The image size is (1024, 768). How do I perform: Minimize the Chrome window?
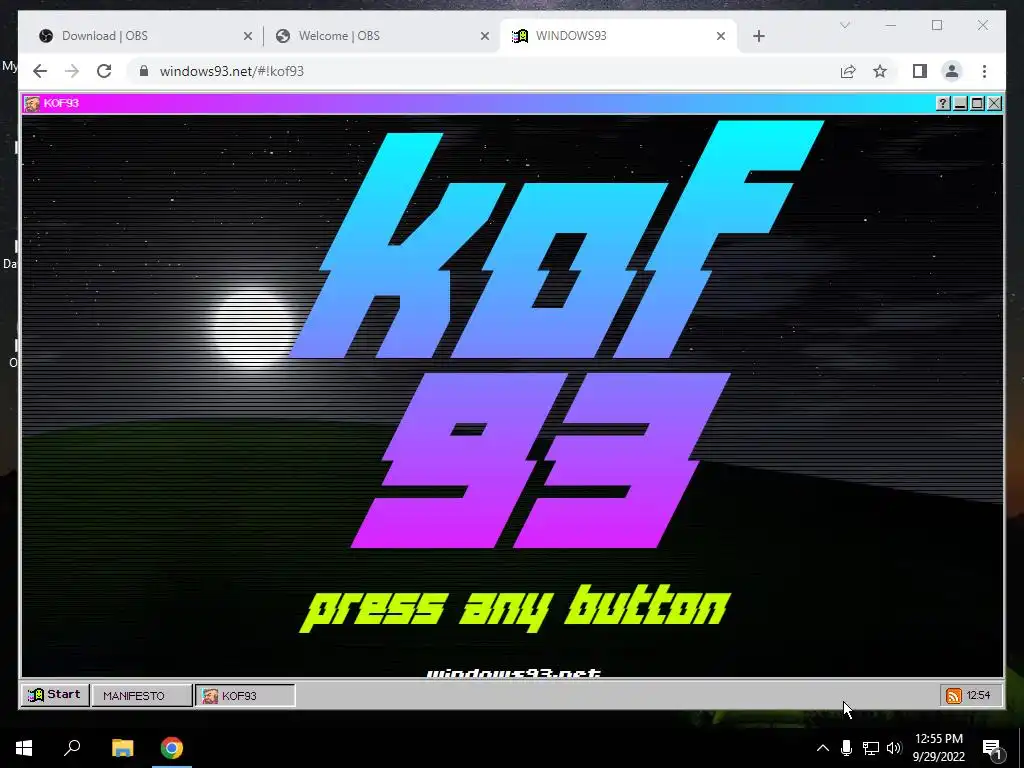pyautogui.click(x=891, y=25)
